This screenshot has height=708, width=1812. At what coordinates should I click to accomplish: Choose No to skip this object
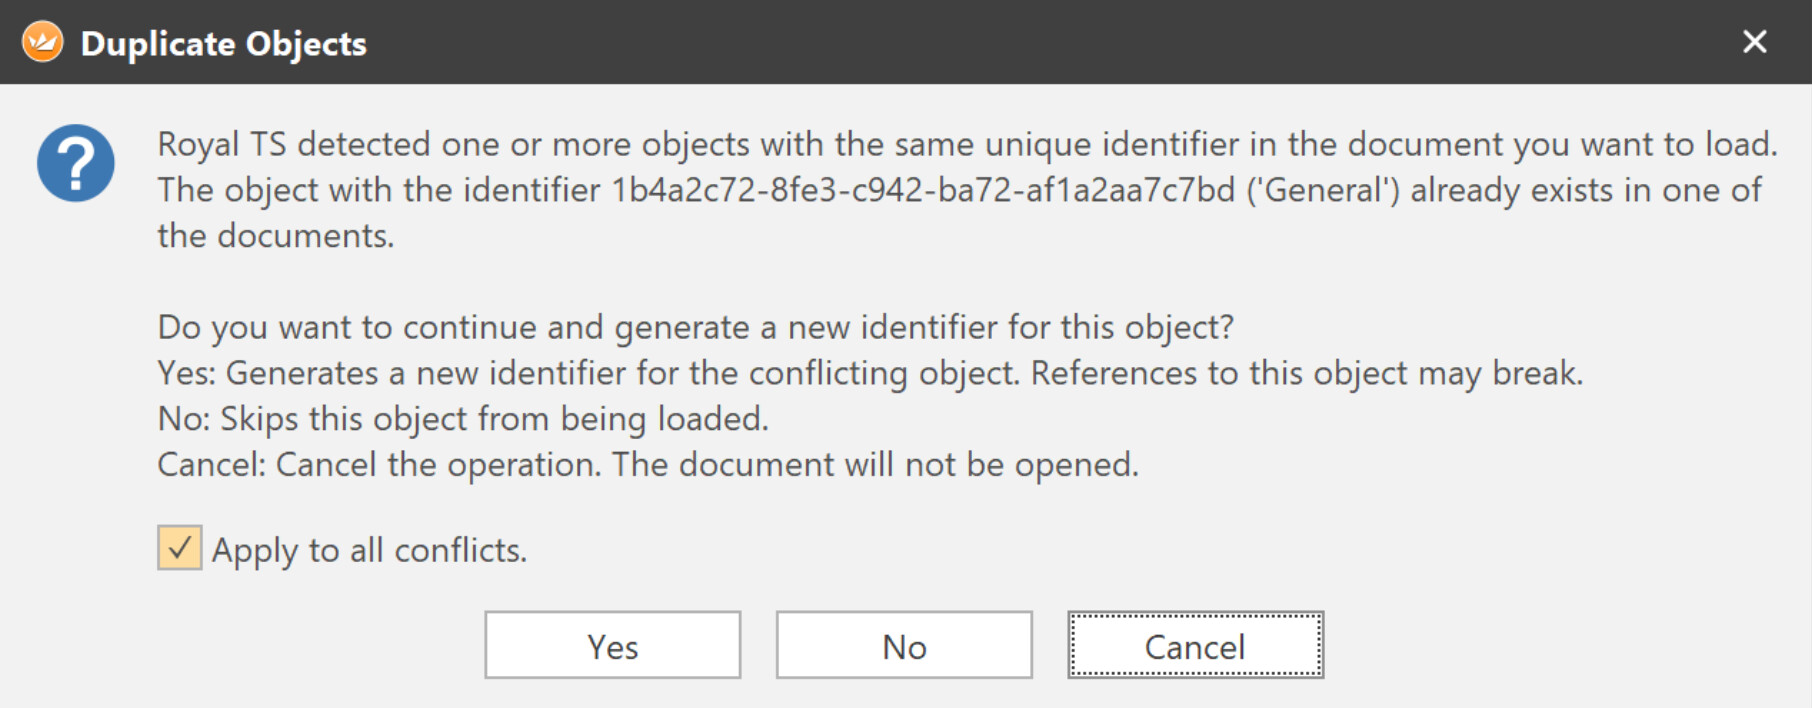click(x=904, y=646)
